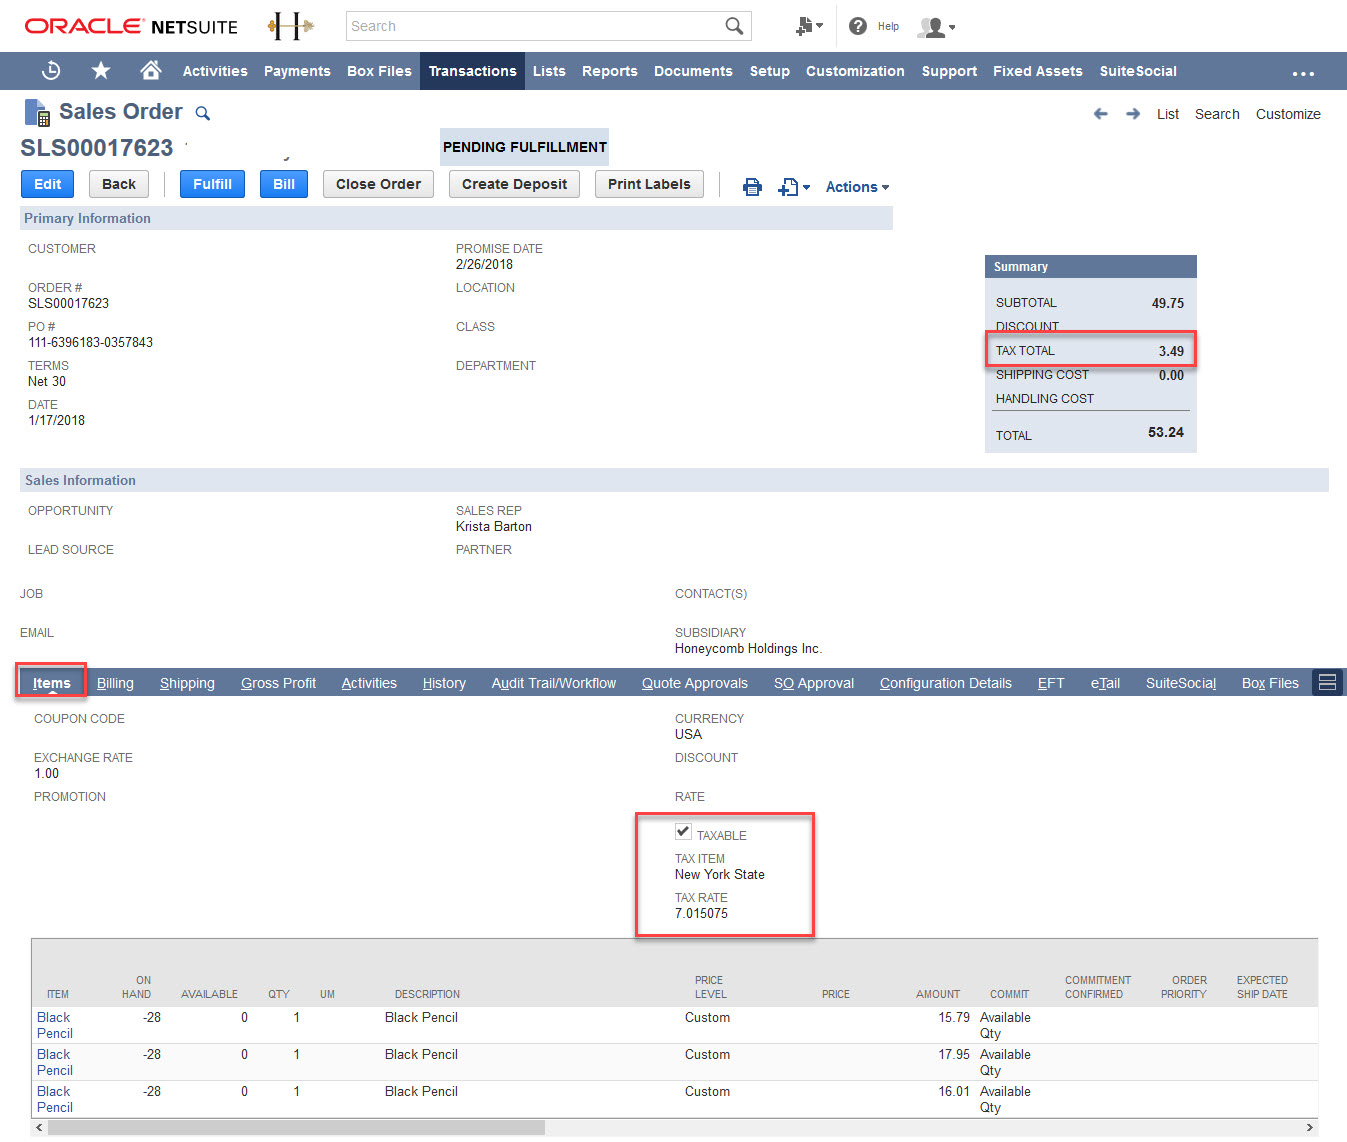Switch to the eTail subtab
1347x1142 pixels.
coord(1105,683)
